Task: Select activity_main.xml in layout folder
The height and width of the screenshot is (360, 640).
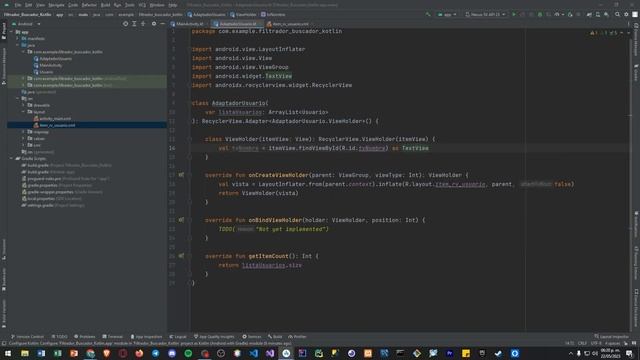Action: pos(55,119)
